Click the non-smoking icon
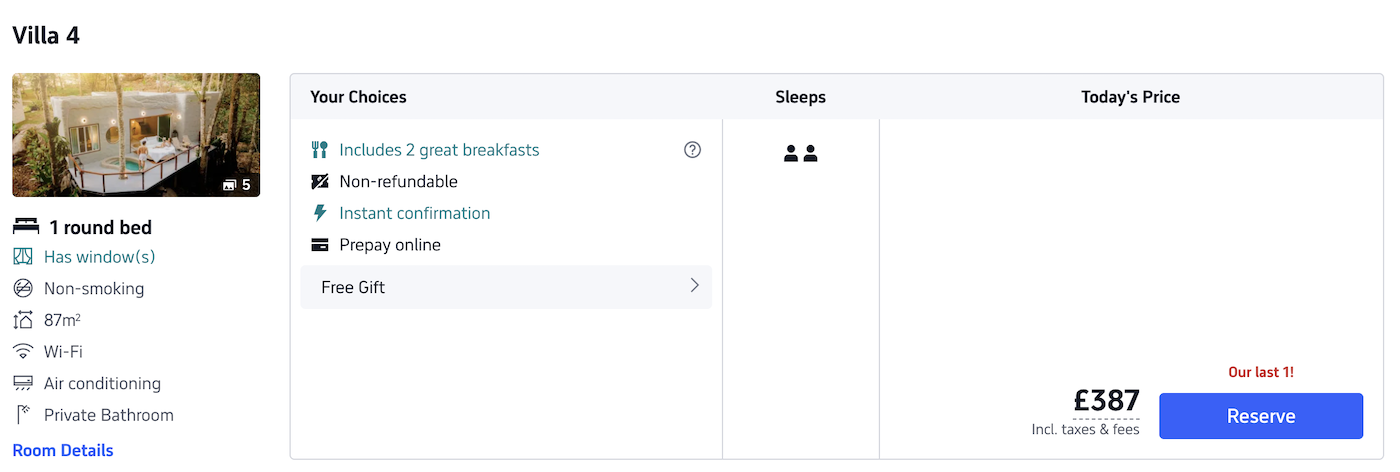The height and width of the screenshot is (472, 1400). [x=23, y=289]
